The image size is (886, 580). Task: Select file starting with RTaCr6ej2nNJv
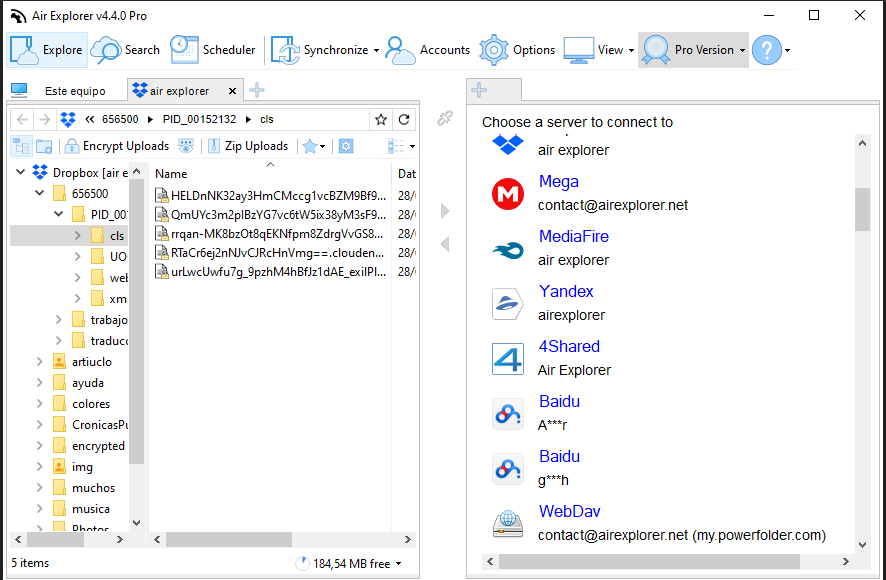point(270,252)
